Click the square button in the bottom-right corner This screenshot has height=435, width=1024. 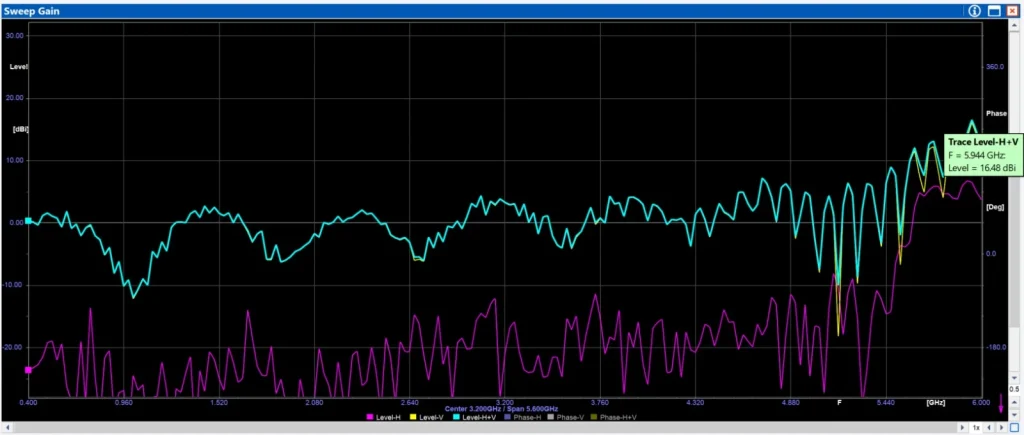1014,428
